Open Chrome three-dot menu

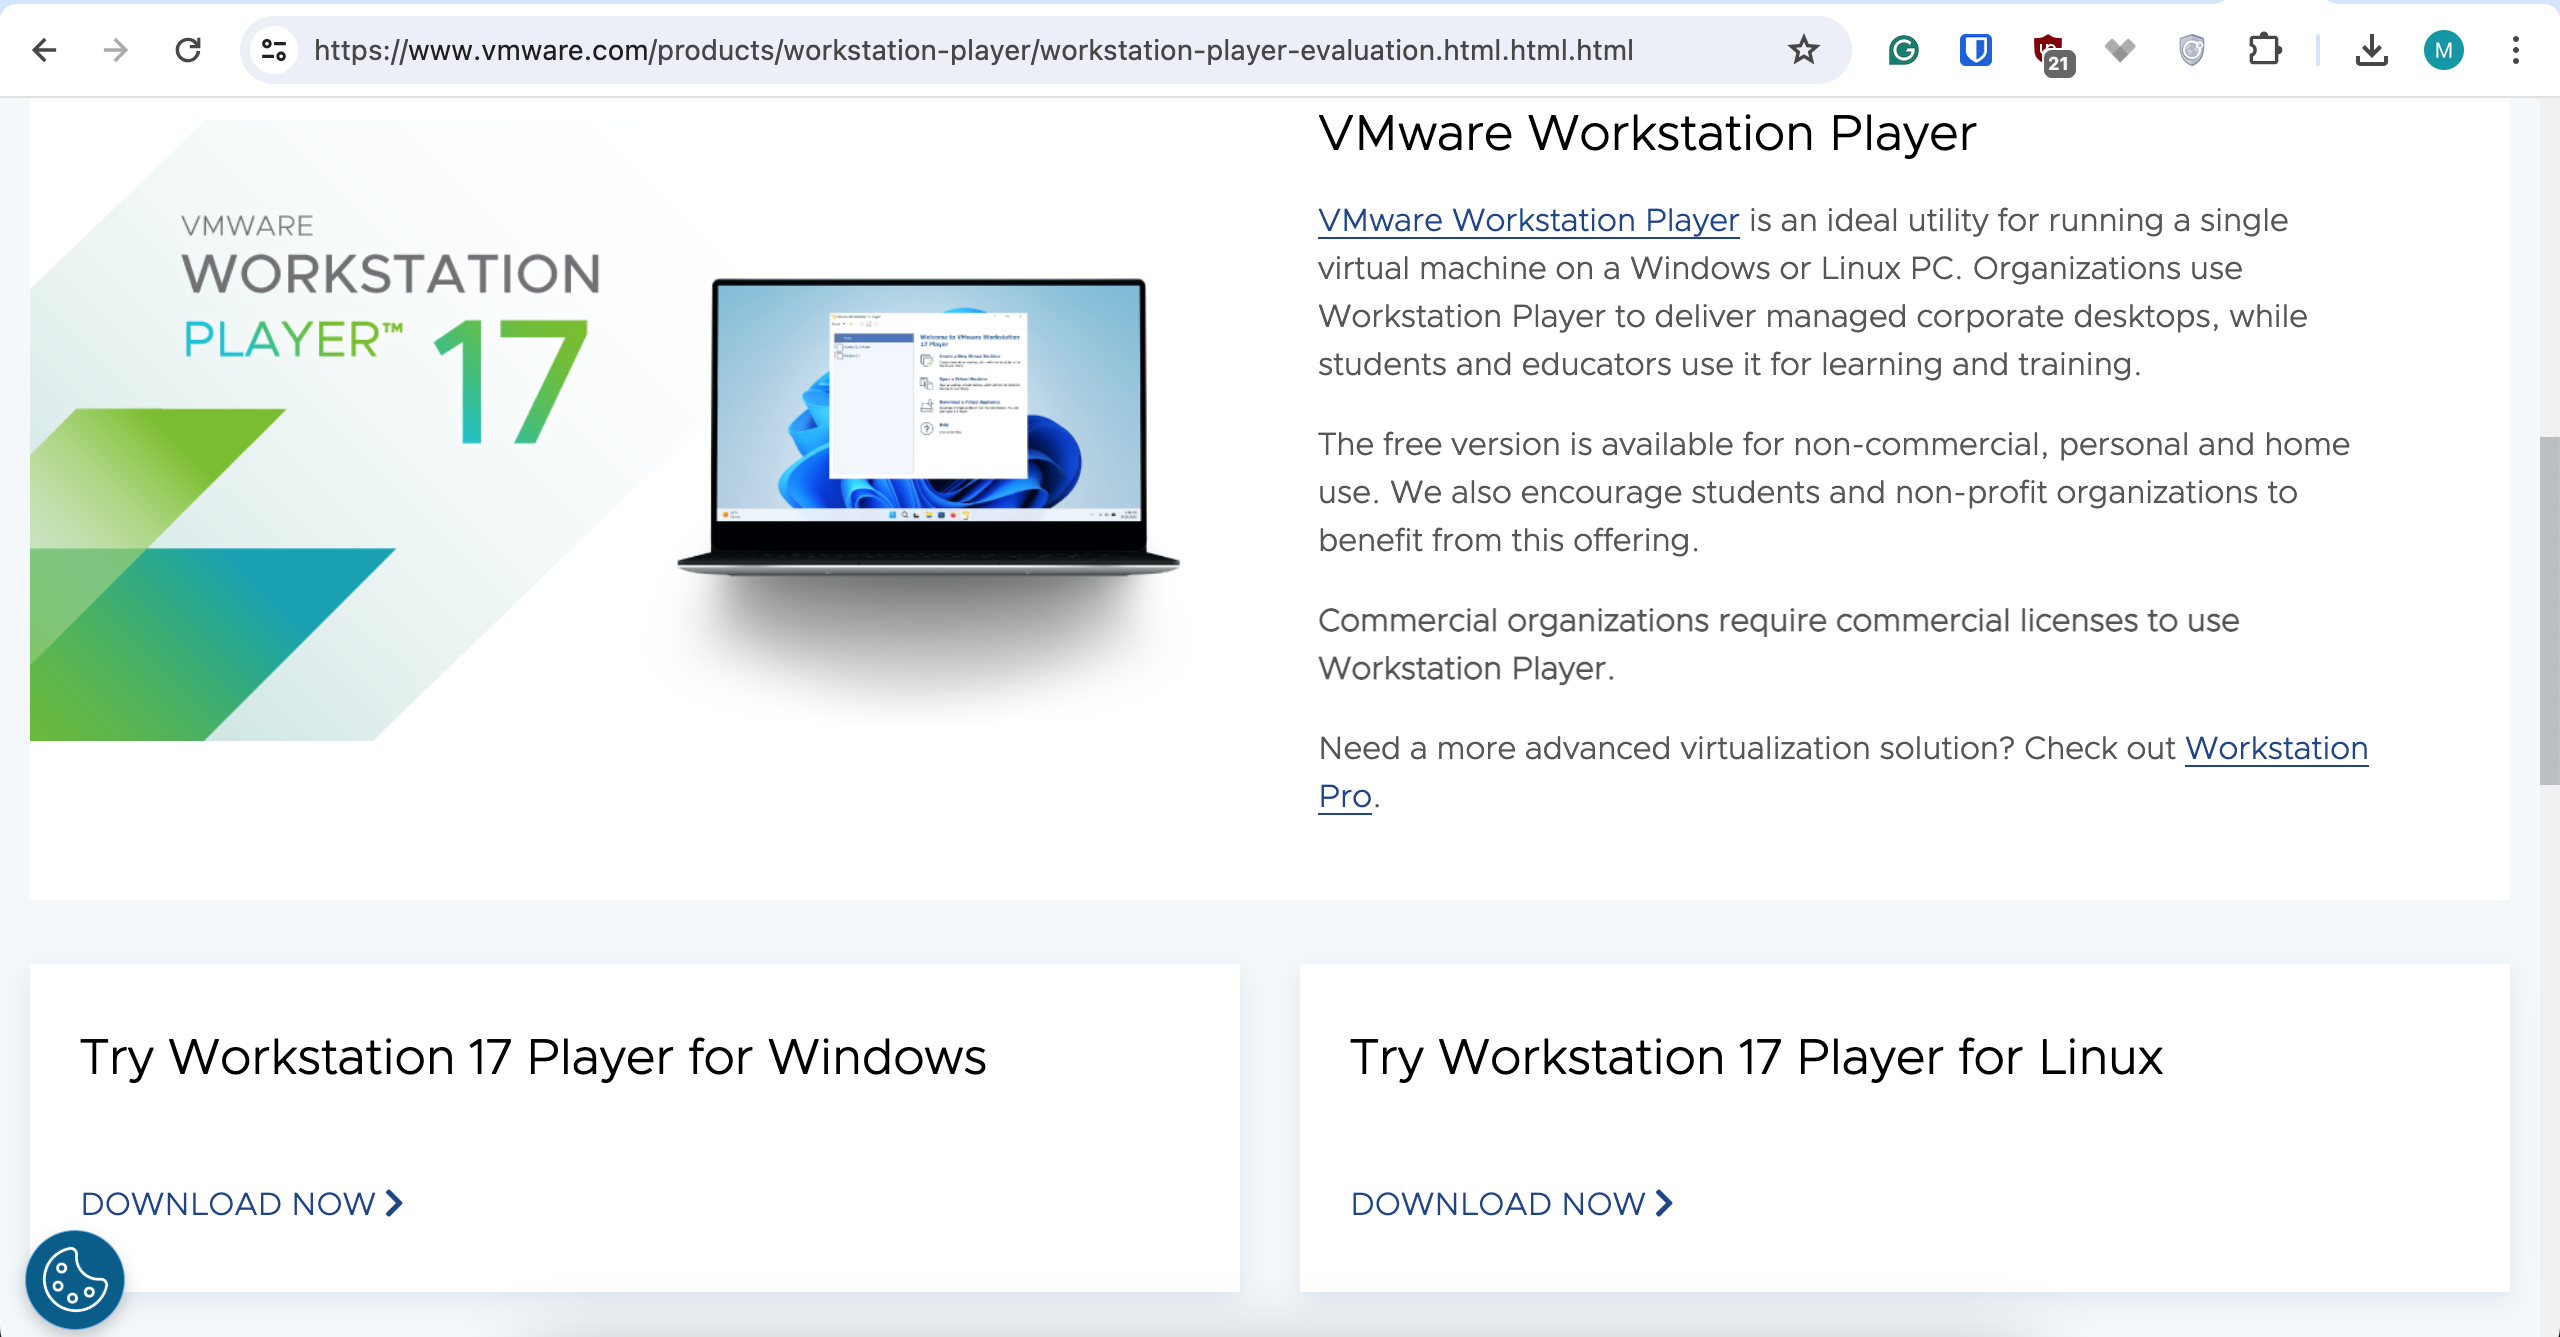coord(2515,50)
